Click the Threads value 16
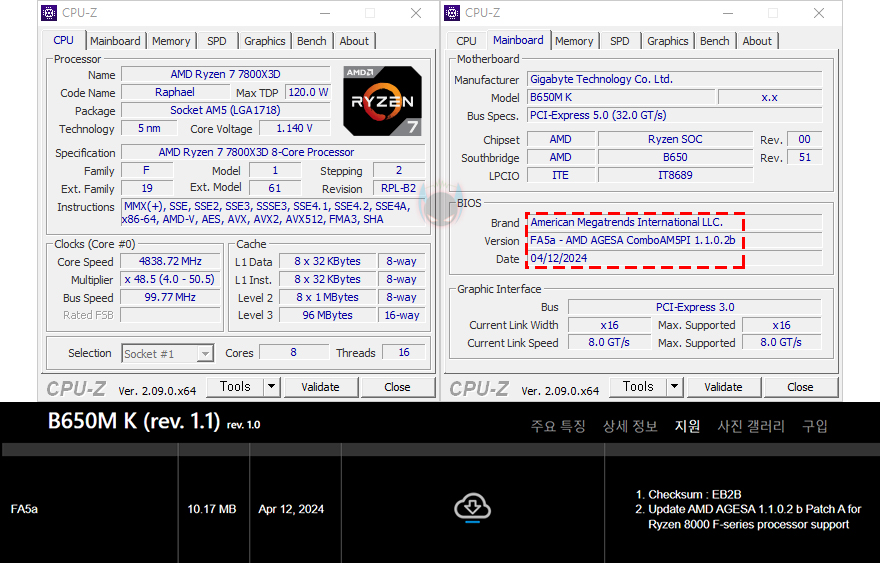The width and height of the screenshot is (880, 563). tap(404, 352)
